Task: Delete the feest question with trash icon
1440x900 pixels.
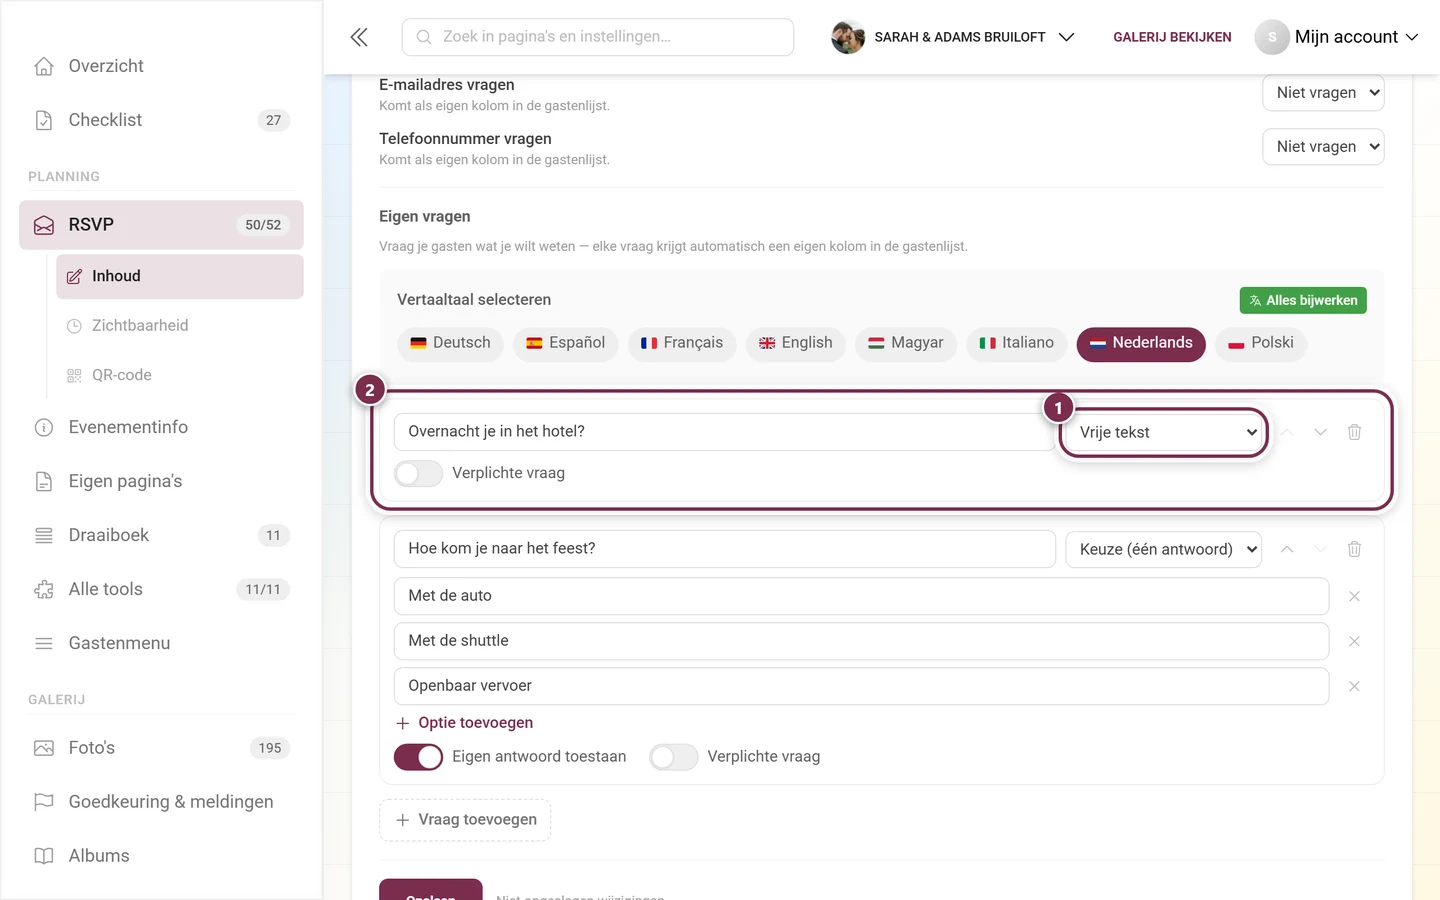Action: pos(1354,549)
